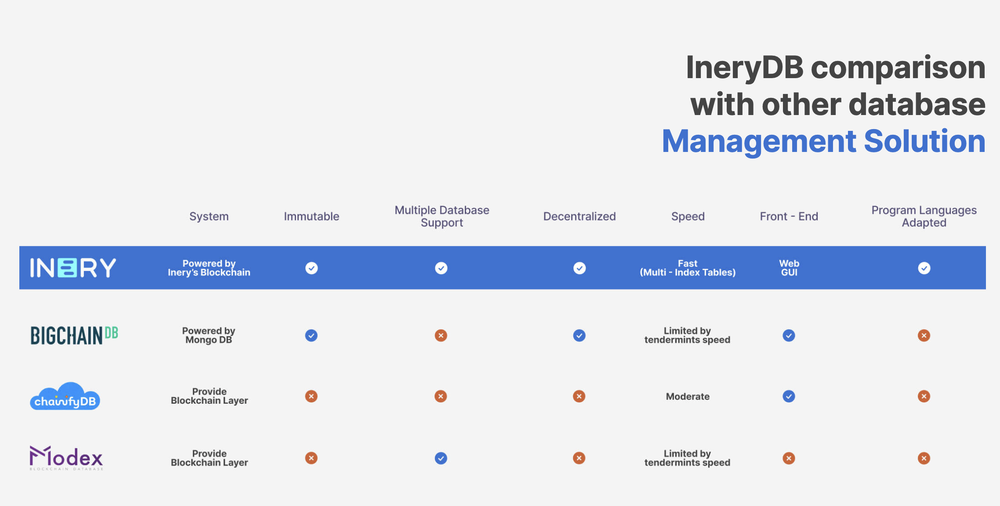Click chainifyDB's Decentralized cross icon

point(579,396)
